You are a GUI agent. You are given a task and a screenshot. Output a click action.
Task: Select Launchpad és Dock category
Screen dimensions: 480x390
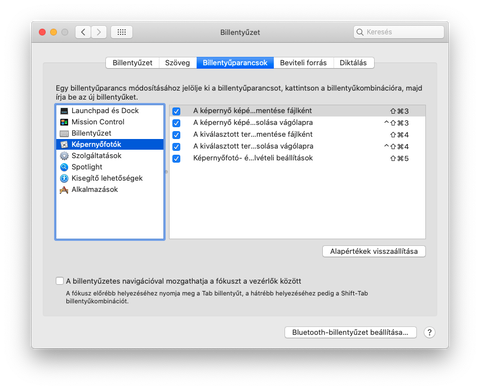point(110,111)
